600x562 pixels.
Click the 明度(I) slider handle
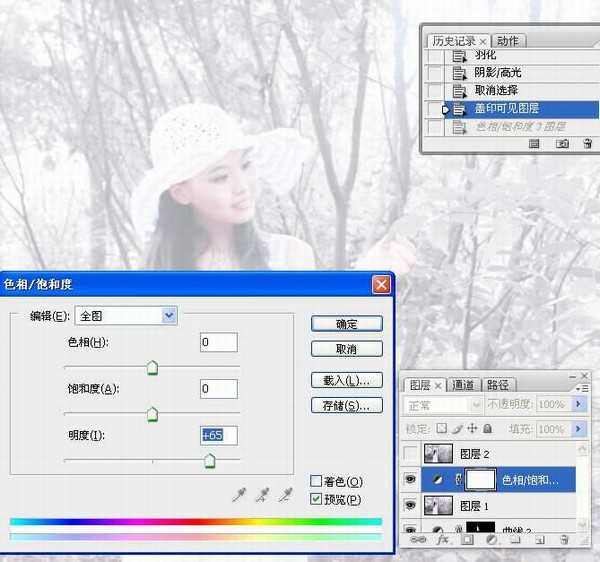click(209, 461)
